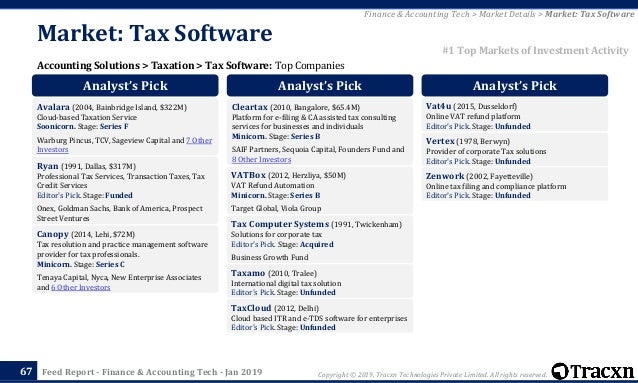Click 'Cloud-based Taxation Service' description

coord(87,117)
